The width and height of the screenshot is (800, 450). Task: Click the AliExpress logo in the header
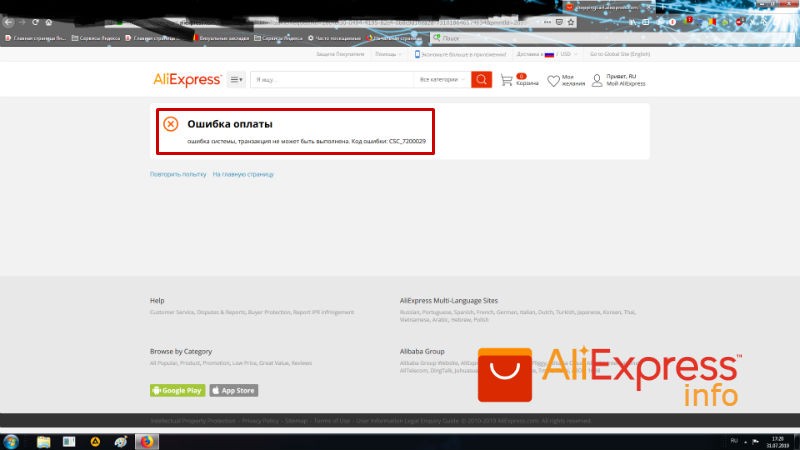point(187,80)
